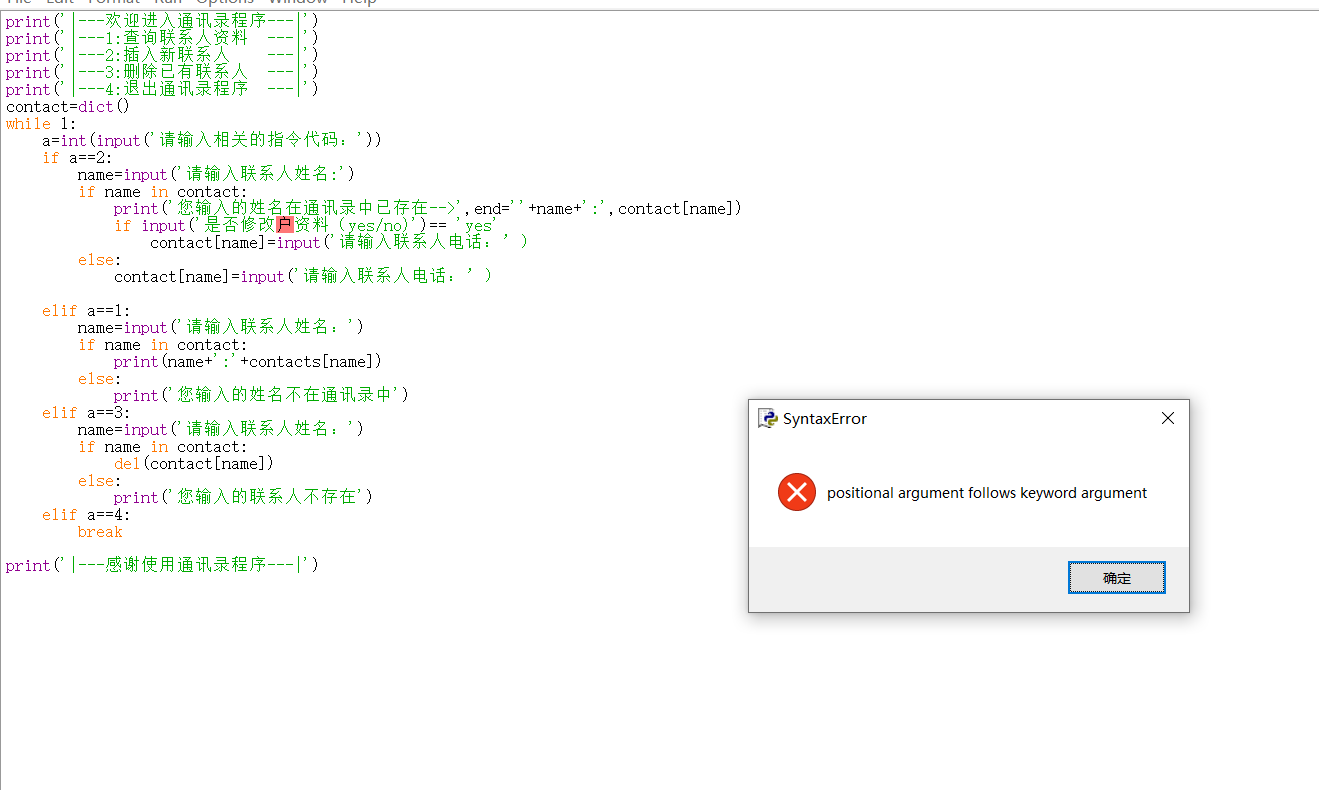The image size is (1319, 790).
Task: Click the 'yes' string in the if input line
Action: [476, 225]
